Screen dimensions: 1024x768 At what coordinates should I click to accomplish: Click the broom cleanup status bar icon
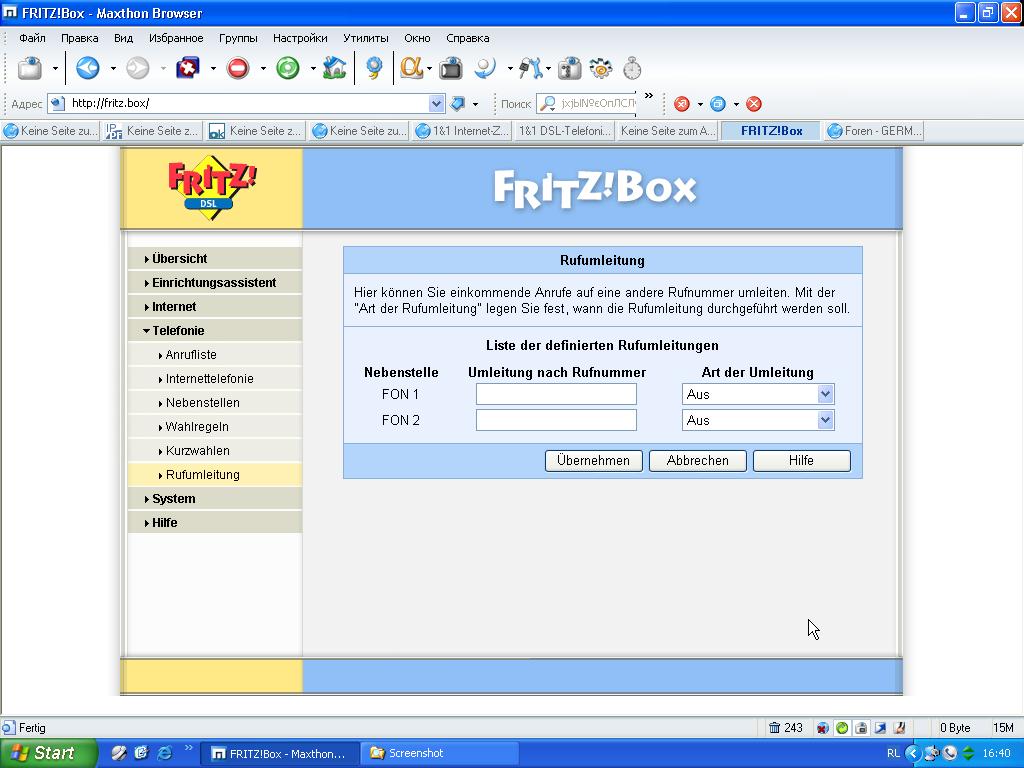click(x=899, y=728)
